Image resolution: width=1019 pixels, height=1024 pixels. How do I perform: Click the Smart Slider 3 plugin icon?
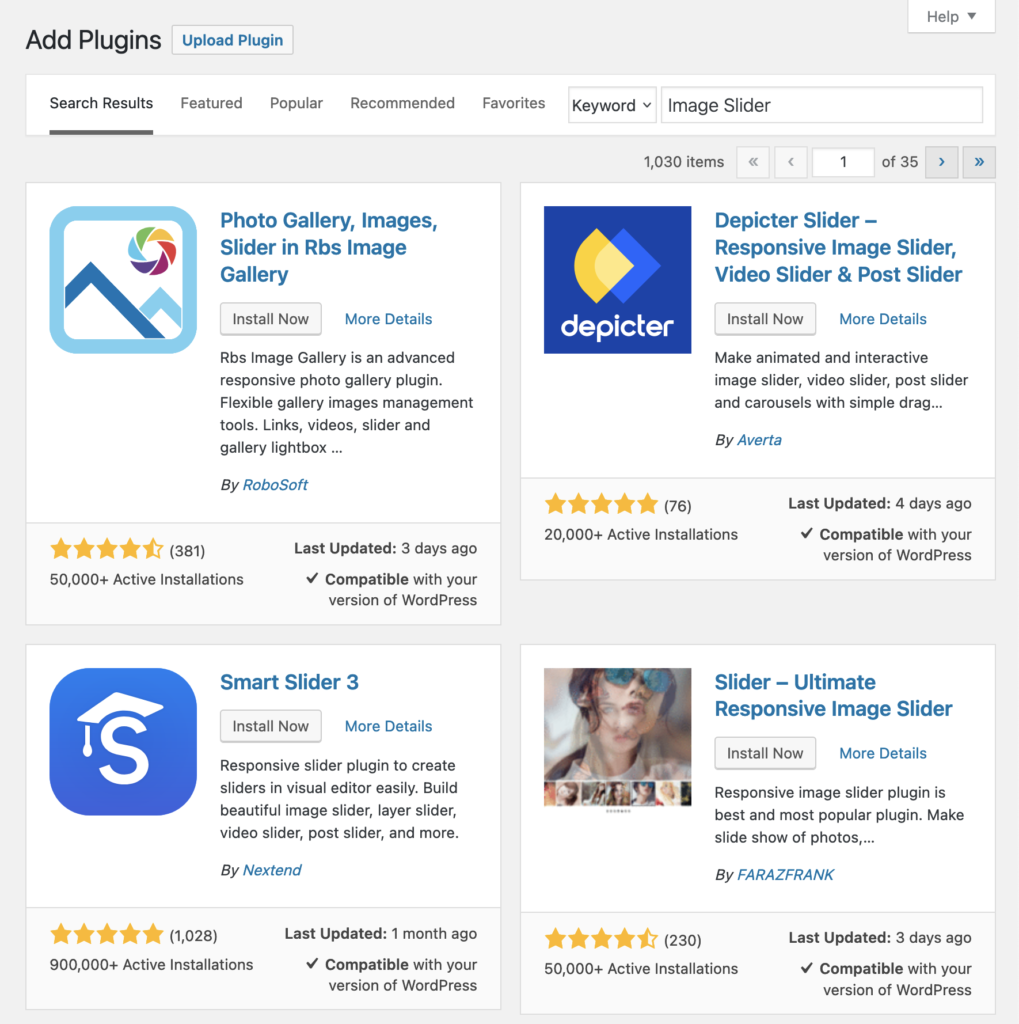coord(123,741)
